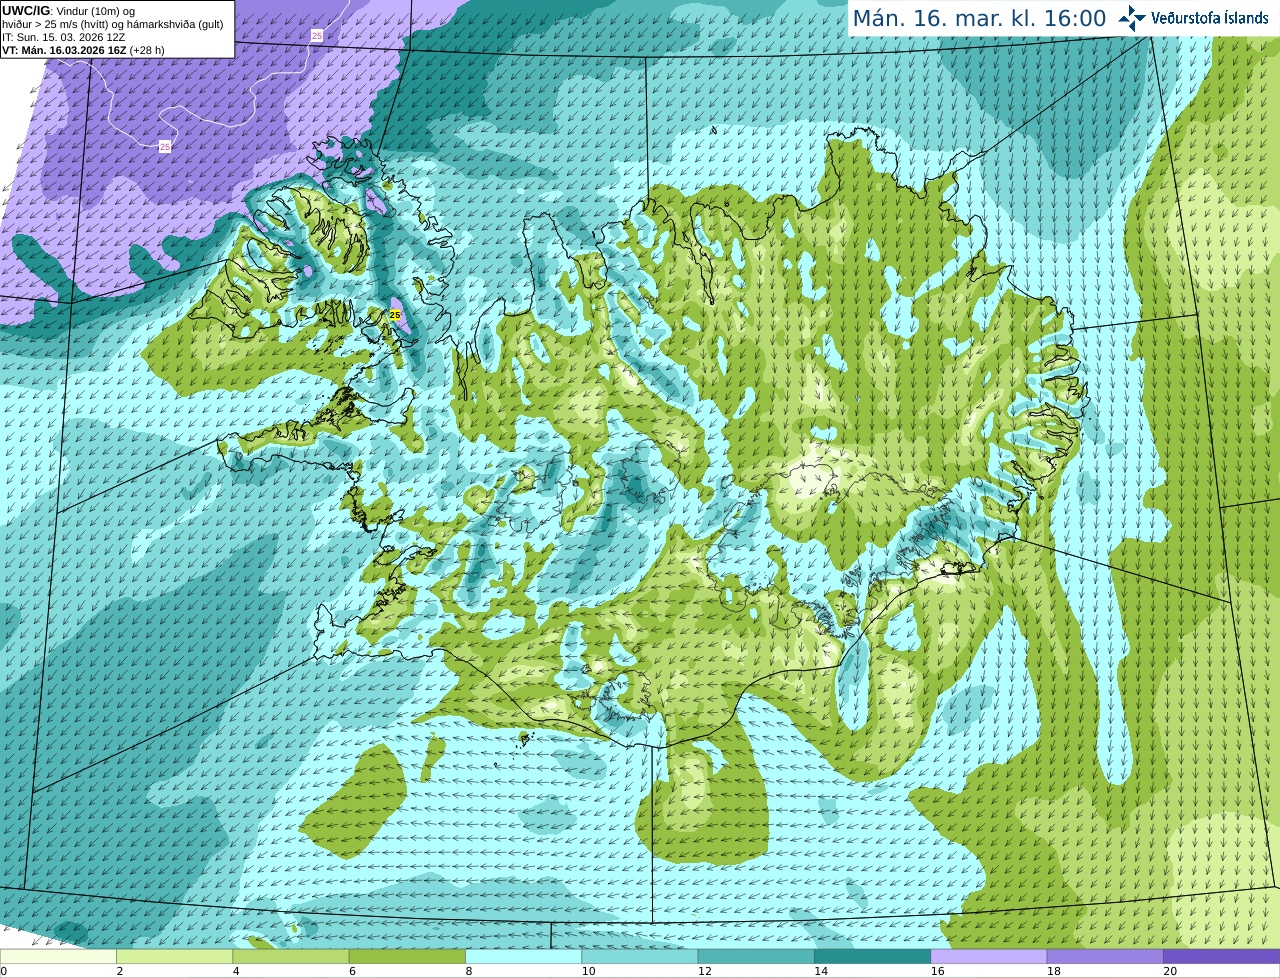Viewport: 1280px width, 978px height.
Task: Click the 'hviður > 25 m/s' legend line
Action: click(112, 24)
